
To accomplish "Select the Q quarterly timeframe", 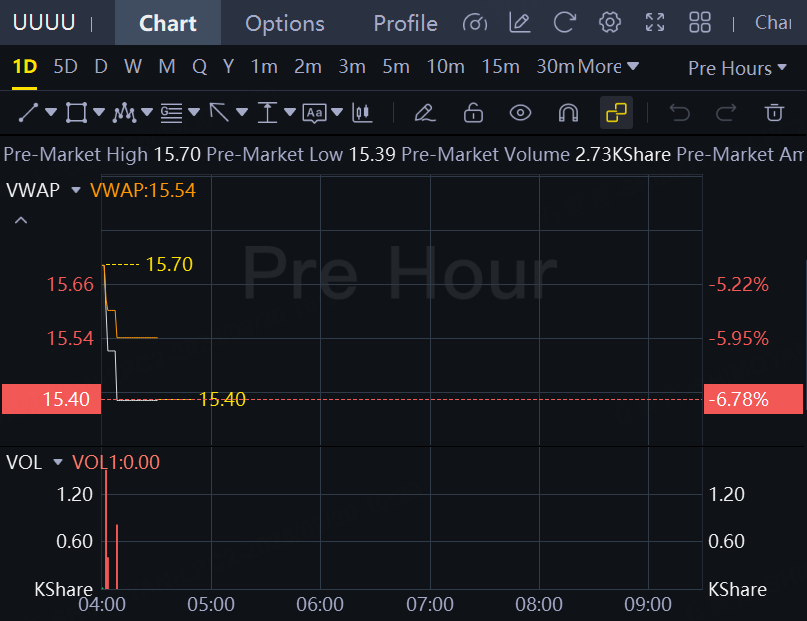I will pos(199,67).
